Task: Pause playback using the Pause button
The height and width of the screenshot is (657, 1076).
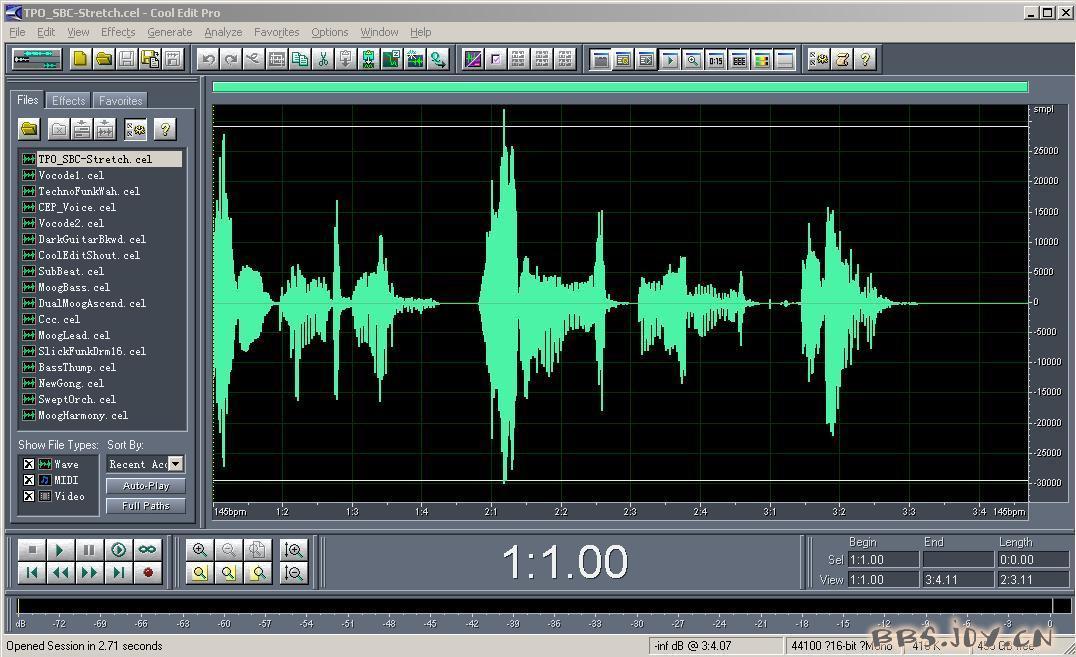Action: pyautogui.click(x=89, y=550)
